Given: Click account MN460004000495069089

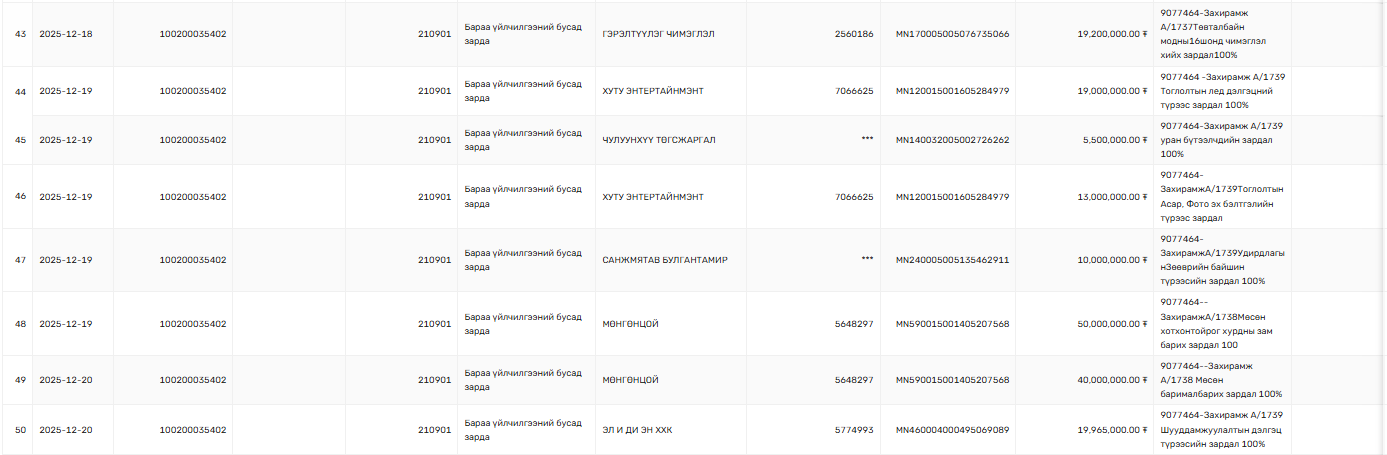Looking at the screenshot, I should pyautogui.click(x=952, y=430).
